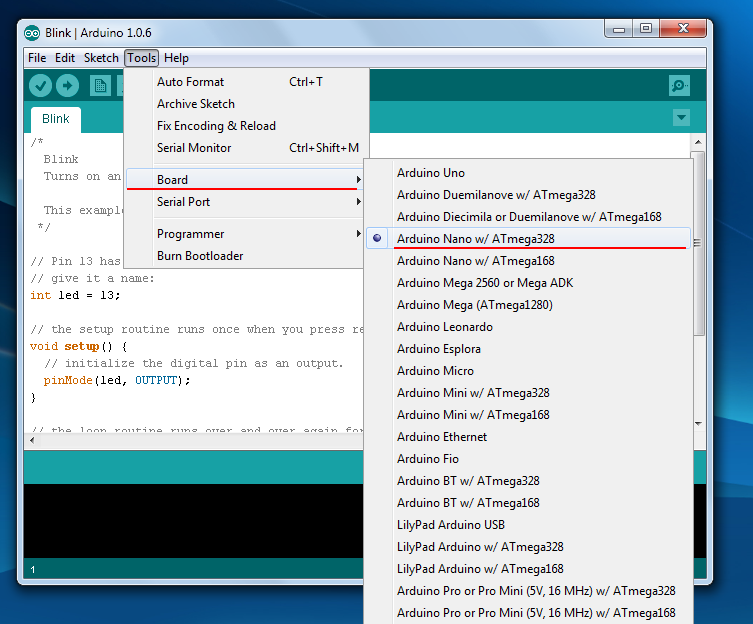The height and width of the screenshot is (624, 753).
Task: Select the Blink sketch tab
Action: pos(56,119)
